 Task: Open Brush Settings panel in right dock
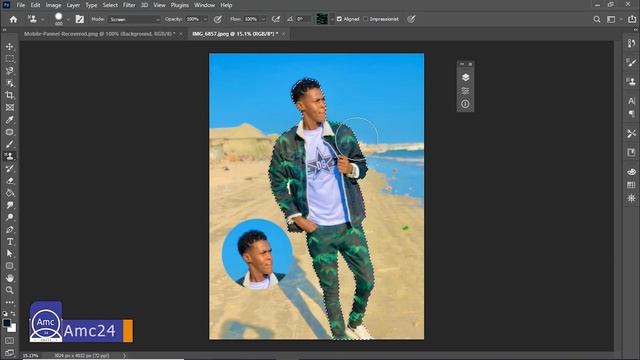point(631,62)
